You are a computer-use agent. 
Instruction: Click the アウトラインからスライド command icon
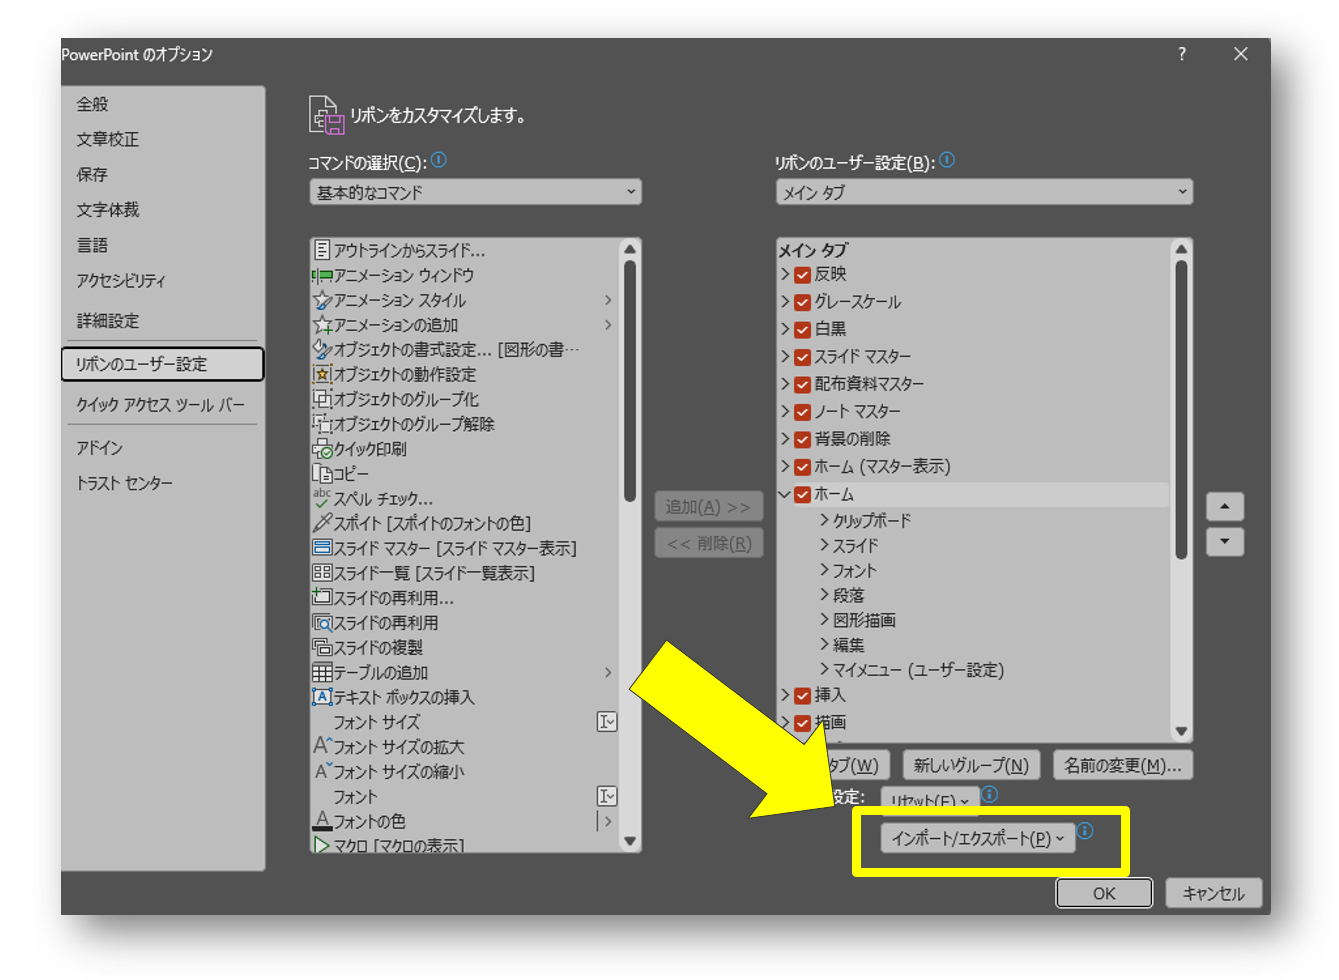(x=322, y=250)
